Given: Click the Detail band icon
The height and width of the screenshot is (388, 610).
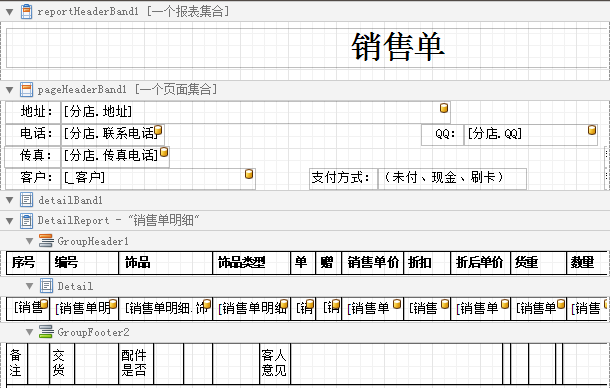Looking at the screenshot, I should tap(46, 286).
